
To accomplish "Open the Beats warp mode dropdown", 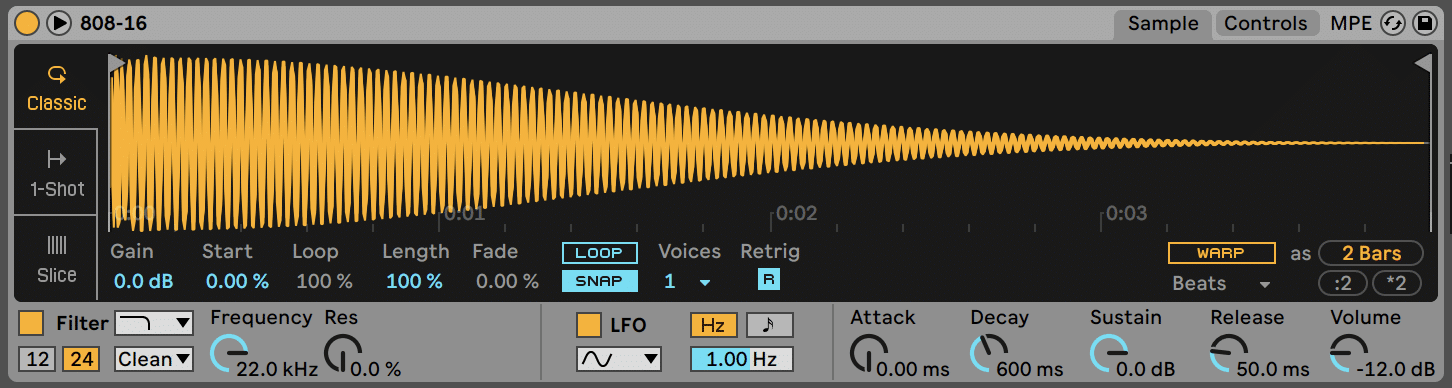I will pyautogui.click(x=1221, y=284).
